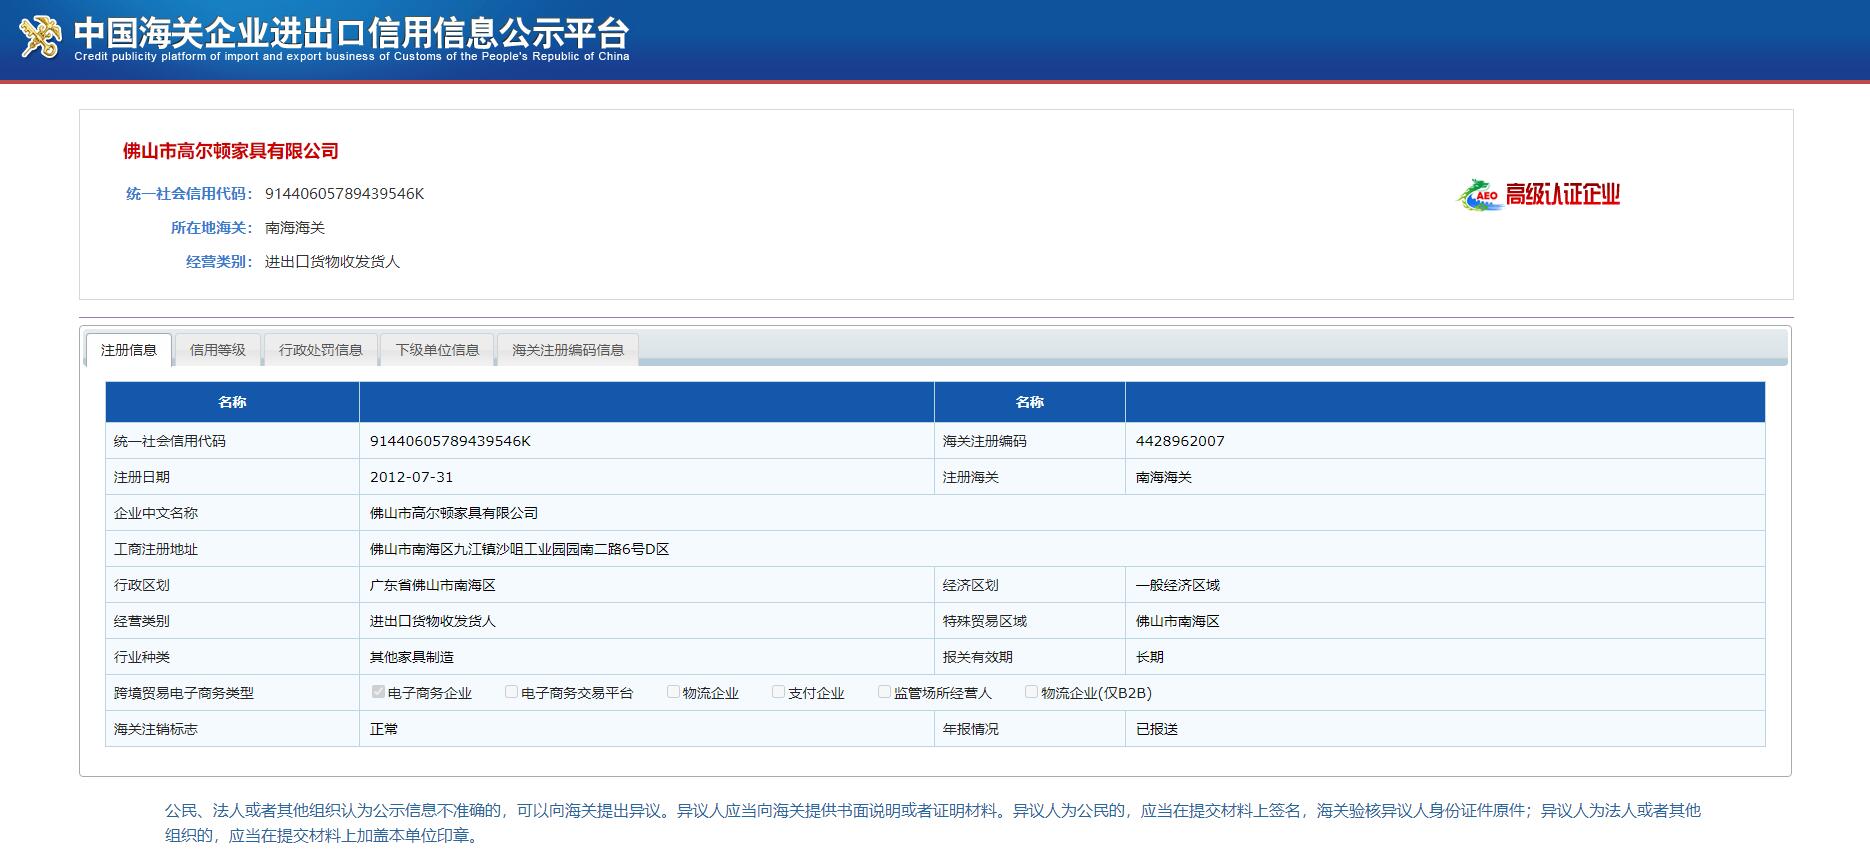The width and height of the screenshot is (1870, 866).
Task: Switch to the 信用等级 tab
Action: pos(218,350)
